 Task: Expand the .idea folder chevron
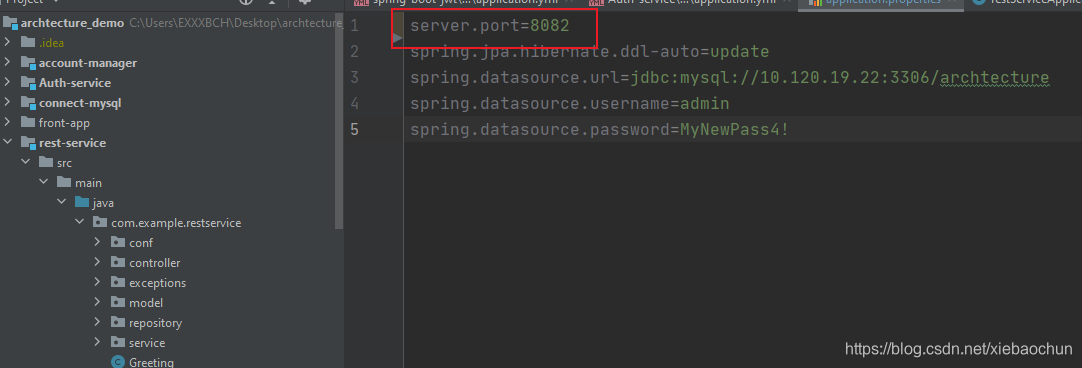click(7, 43)
